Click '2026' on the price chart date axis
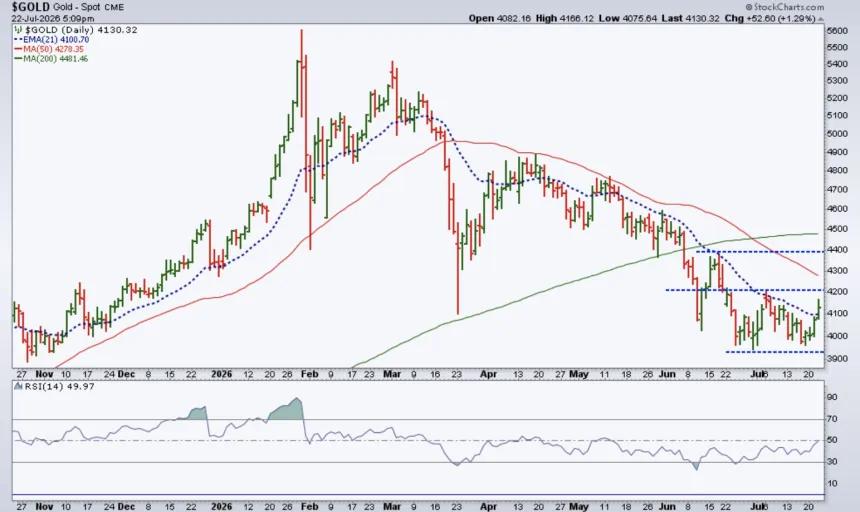The height and width of the screenshot is (512, 860). point(222,374)
